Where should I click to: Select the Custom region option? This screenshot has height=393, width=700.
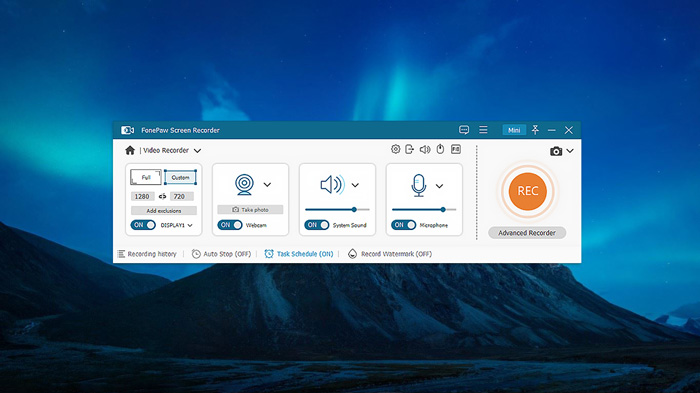click(x=180, y=177)
